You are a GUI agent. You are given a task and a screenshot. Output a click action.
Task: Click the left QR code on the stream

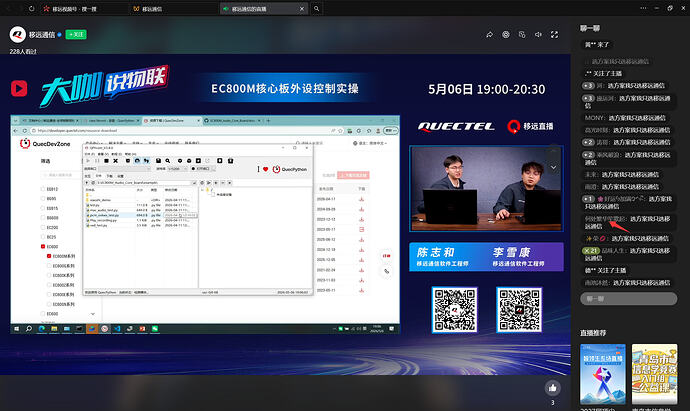click(455, 309)
